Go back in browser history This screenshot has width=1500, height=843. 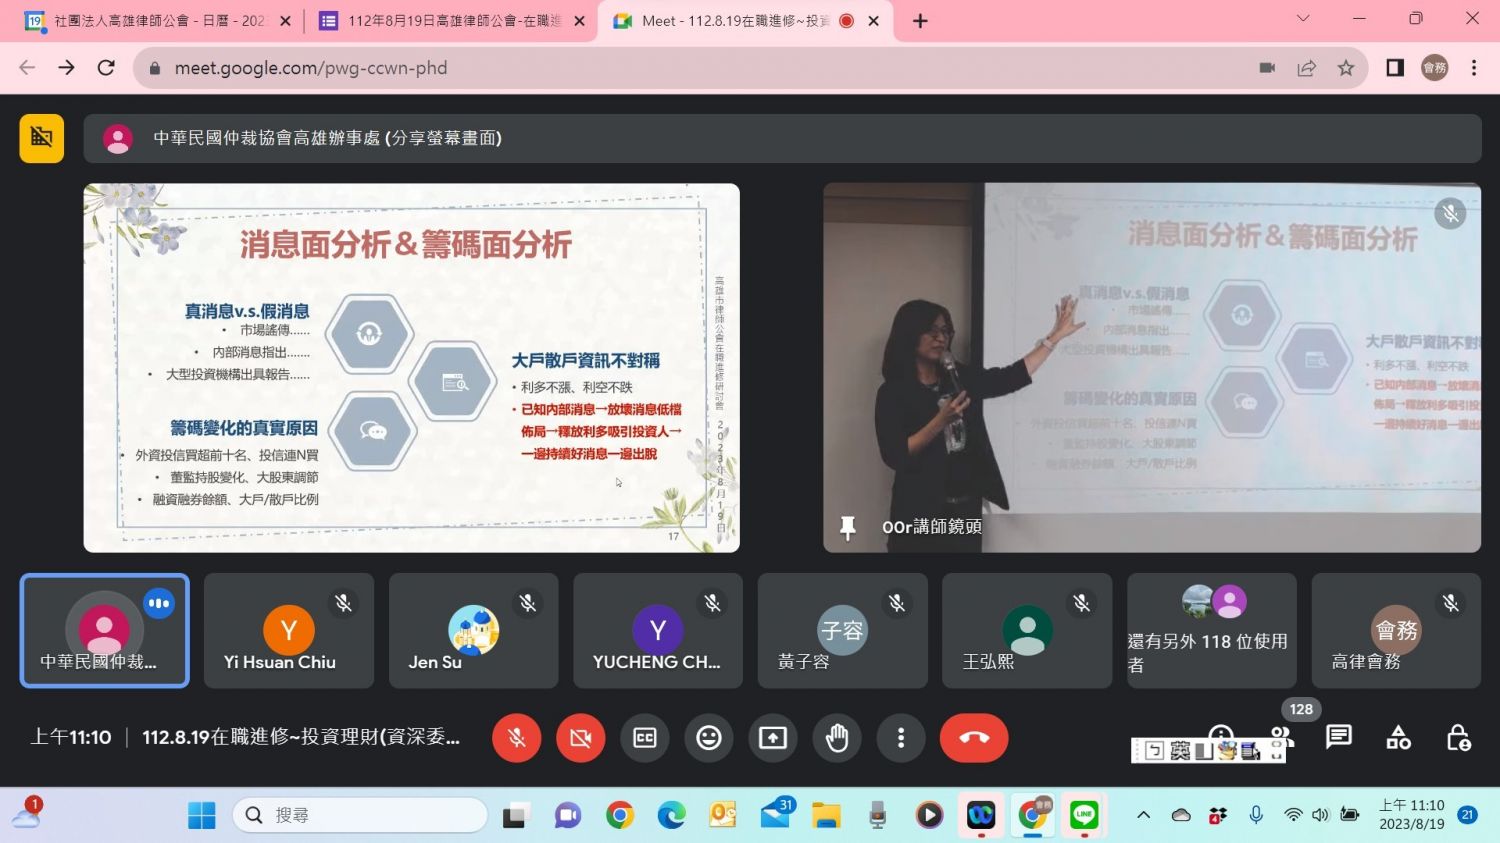(x=27, y=68)
